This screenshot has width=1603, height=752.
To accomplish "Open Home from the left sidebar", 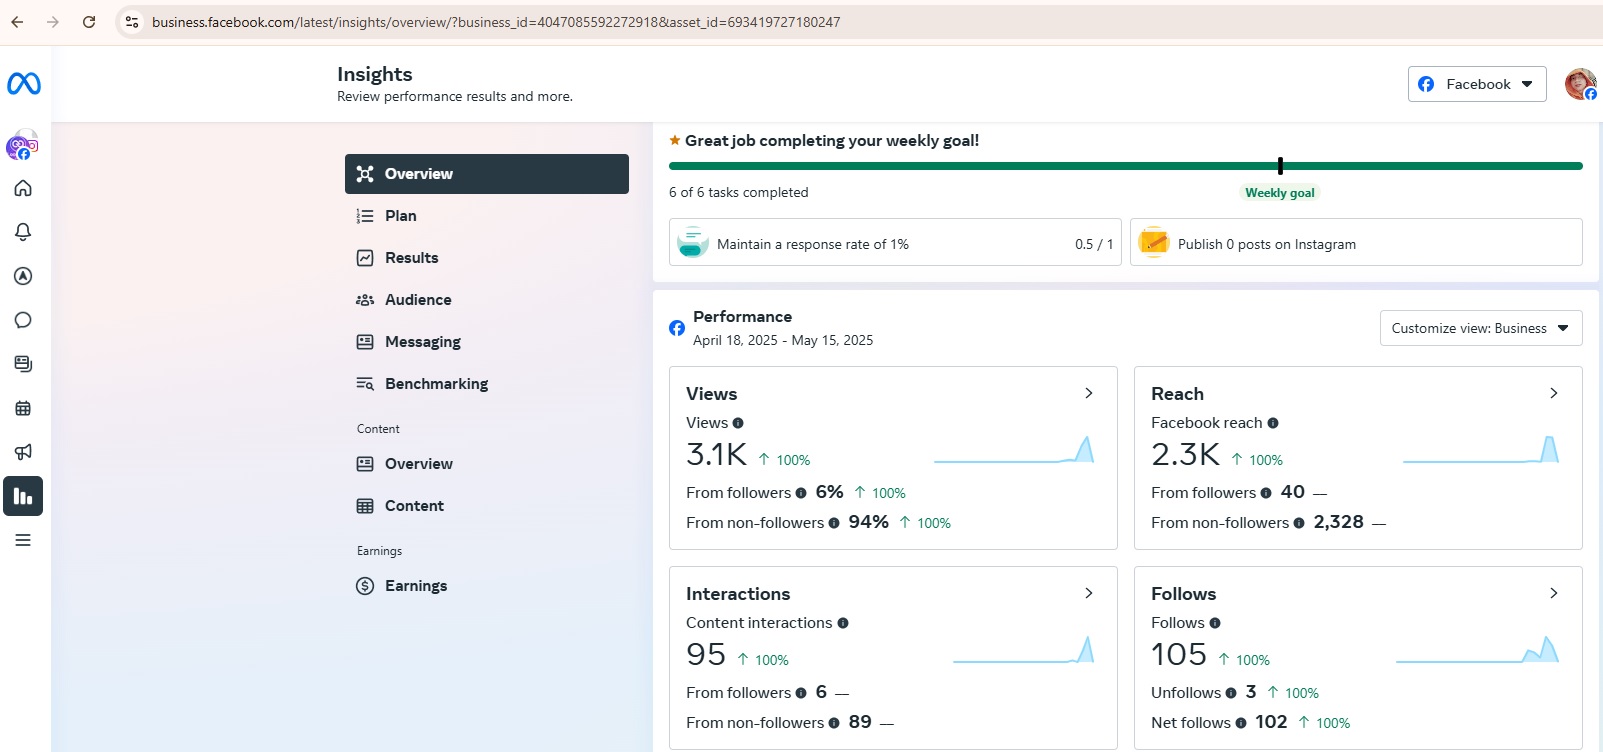I will click(x=23, y=188).
